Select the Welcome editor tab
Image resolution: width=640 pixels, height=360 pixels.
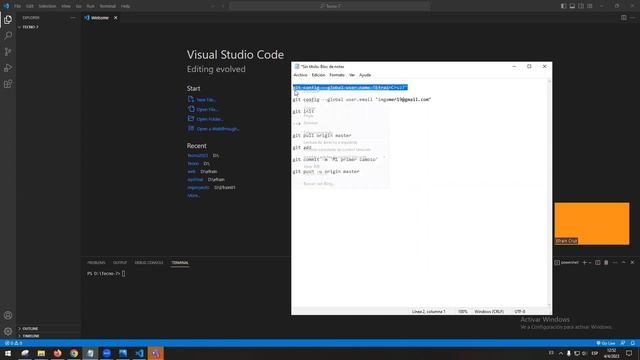[101, 18]
